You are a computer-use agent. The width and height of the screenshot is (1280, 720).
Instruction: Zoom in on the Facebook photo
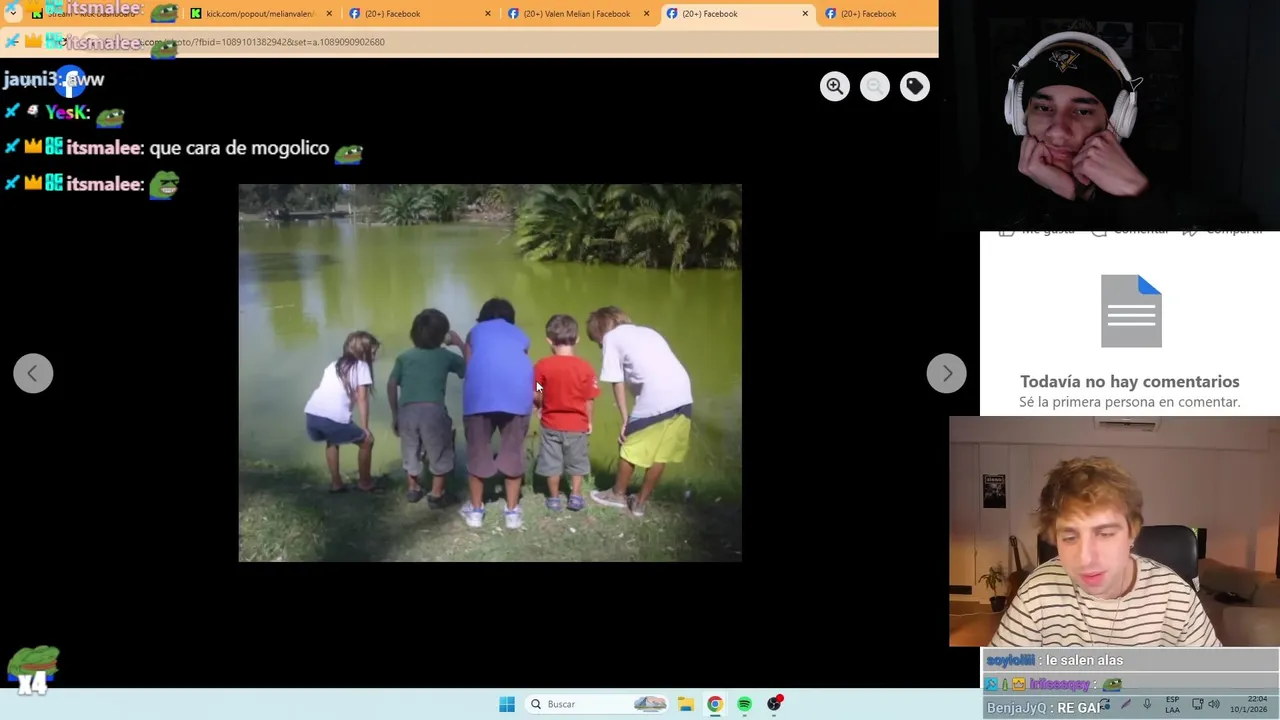point(835,86)
